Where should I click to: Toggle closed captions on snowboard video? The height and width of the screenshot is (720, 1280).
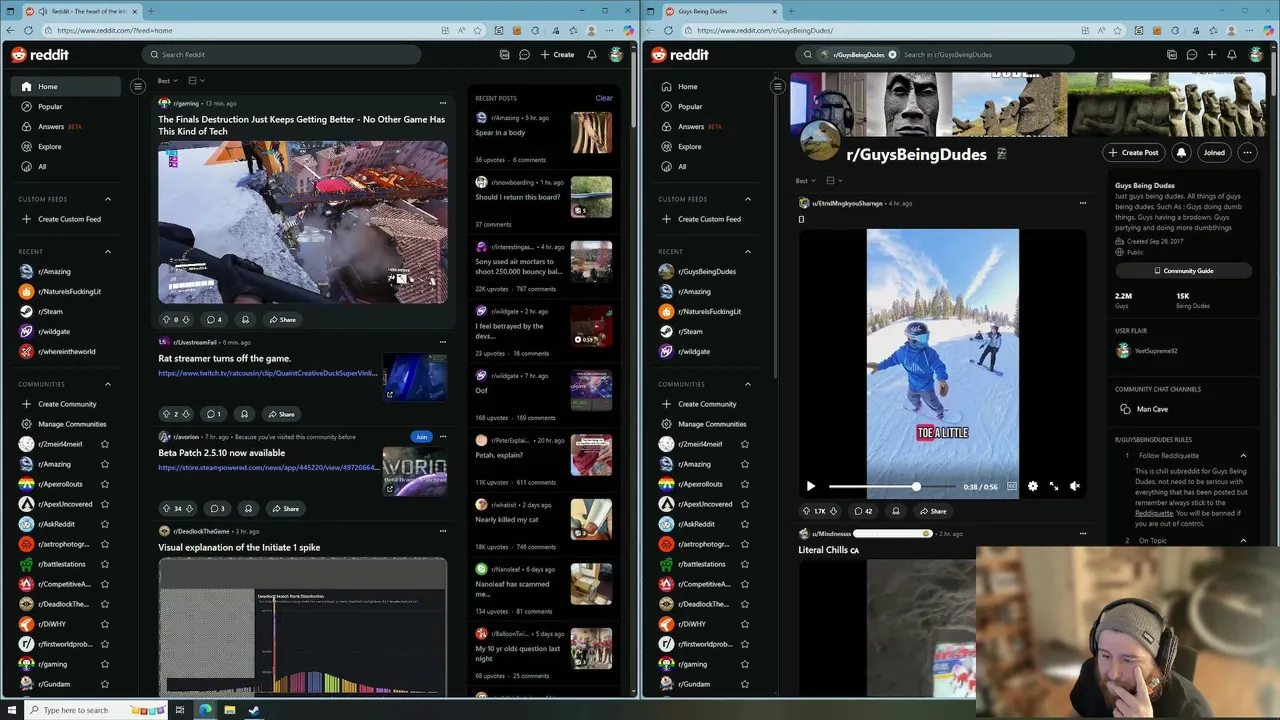[1012, 486]
